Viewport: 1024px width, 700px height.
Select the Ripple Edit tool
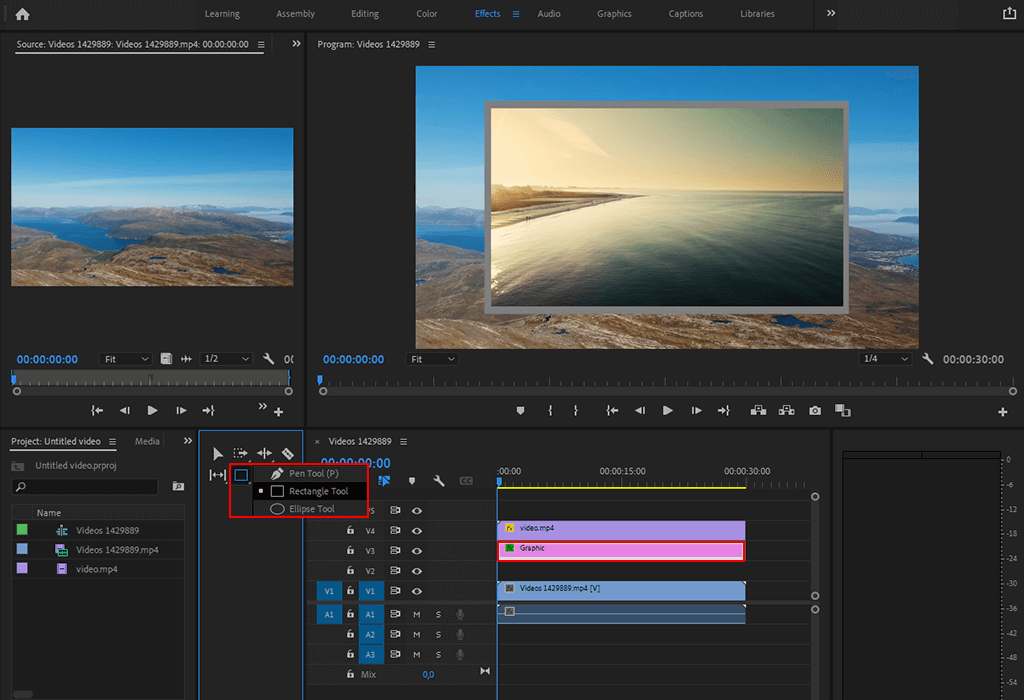(264, 453)
